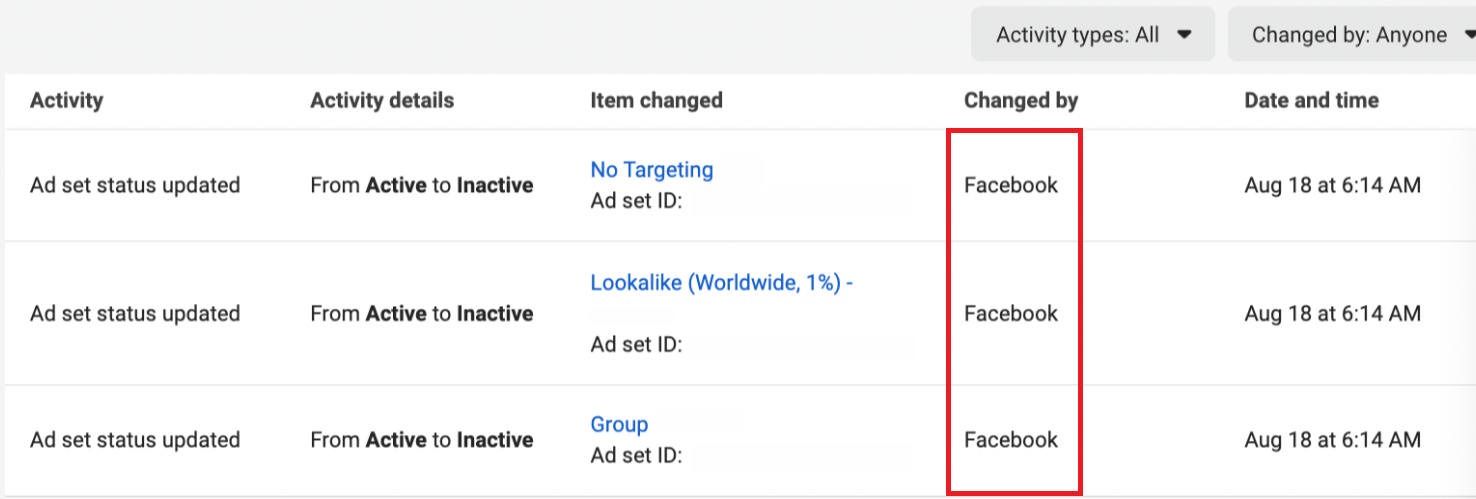
Task: Click Active to Inactive details in No Targeting row
Action: click(422, 185)
